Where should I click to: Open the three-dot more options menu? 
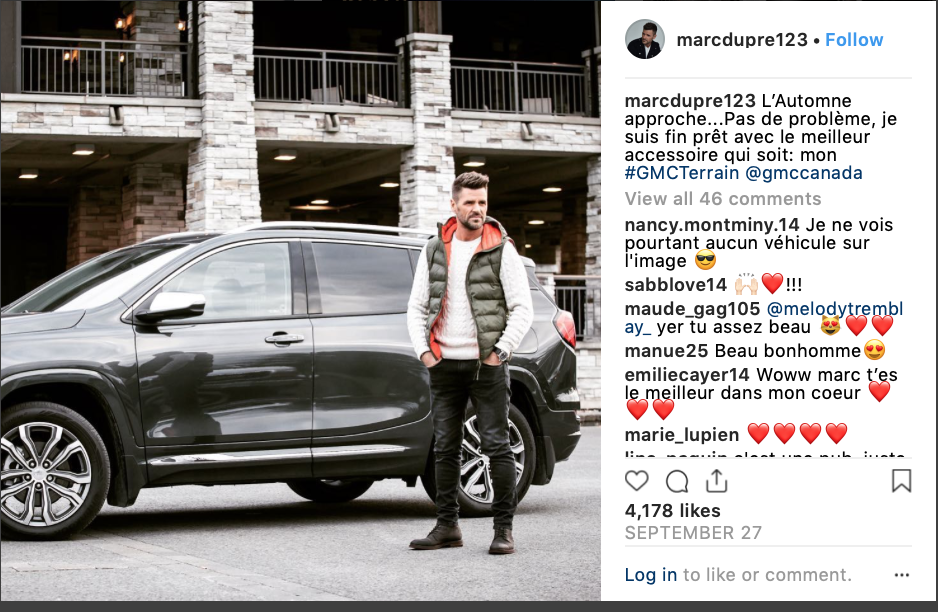point(902,575)
